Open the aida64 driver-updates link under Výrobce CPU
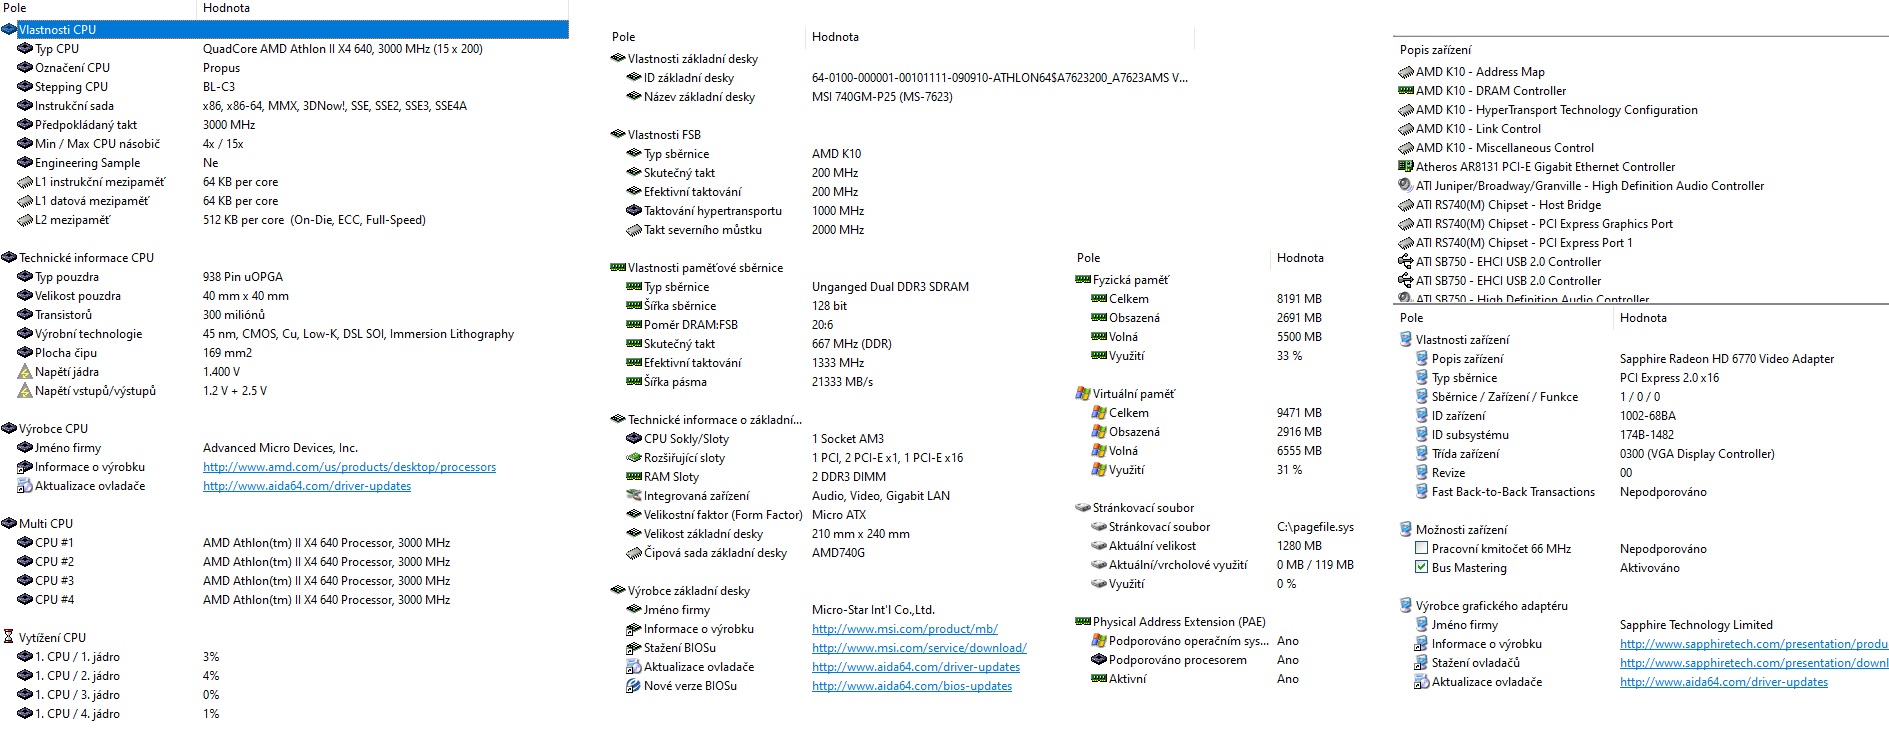 coord(307,486)
